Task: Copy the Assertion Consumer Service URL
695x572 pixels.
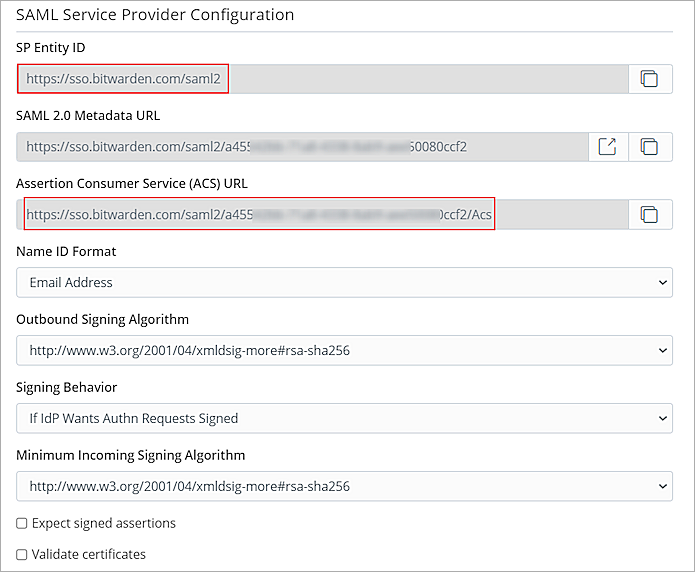Action: coord(650,215)
